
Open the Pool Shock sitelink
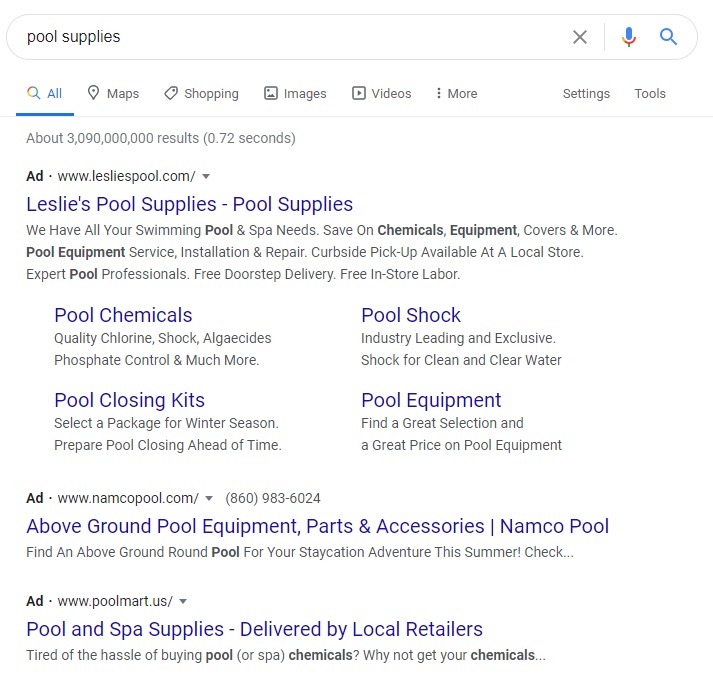coord(411,315)
